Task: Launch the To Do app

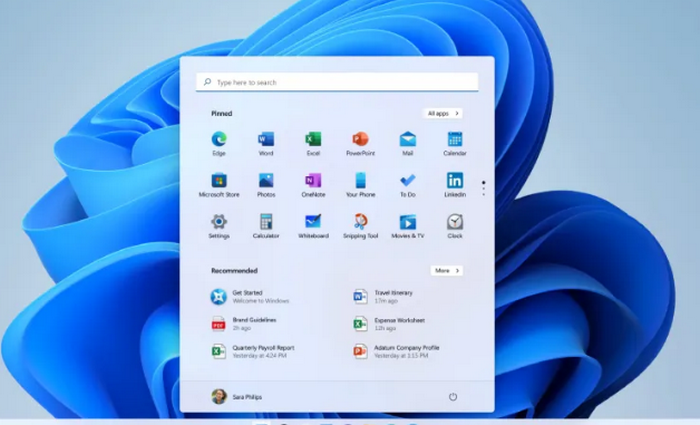Action: (x=408, y=185)
